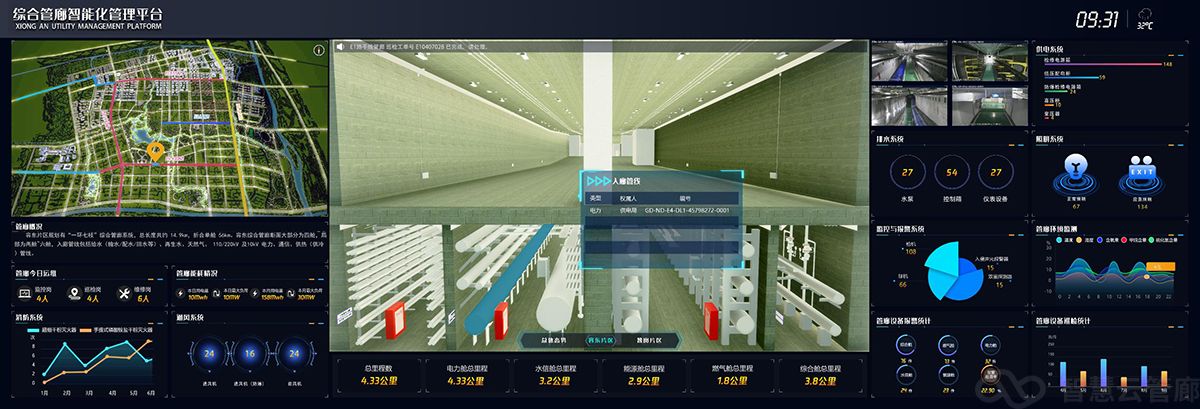The width and height of the screenshot is (1200, 409).
Task: Click the pipeline number GD-ND-E4-DL1-45798272-0001
Action: pyautogui.click(x=687, y=211)
